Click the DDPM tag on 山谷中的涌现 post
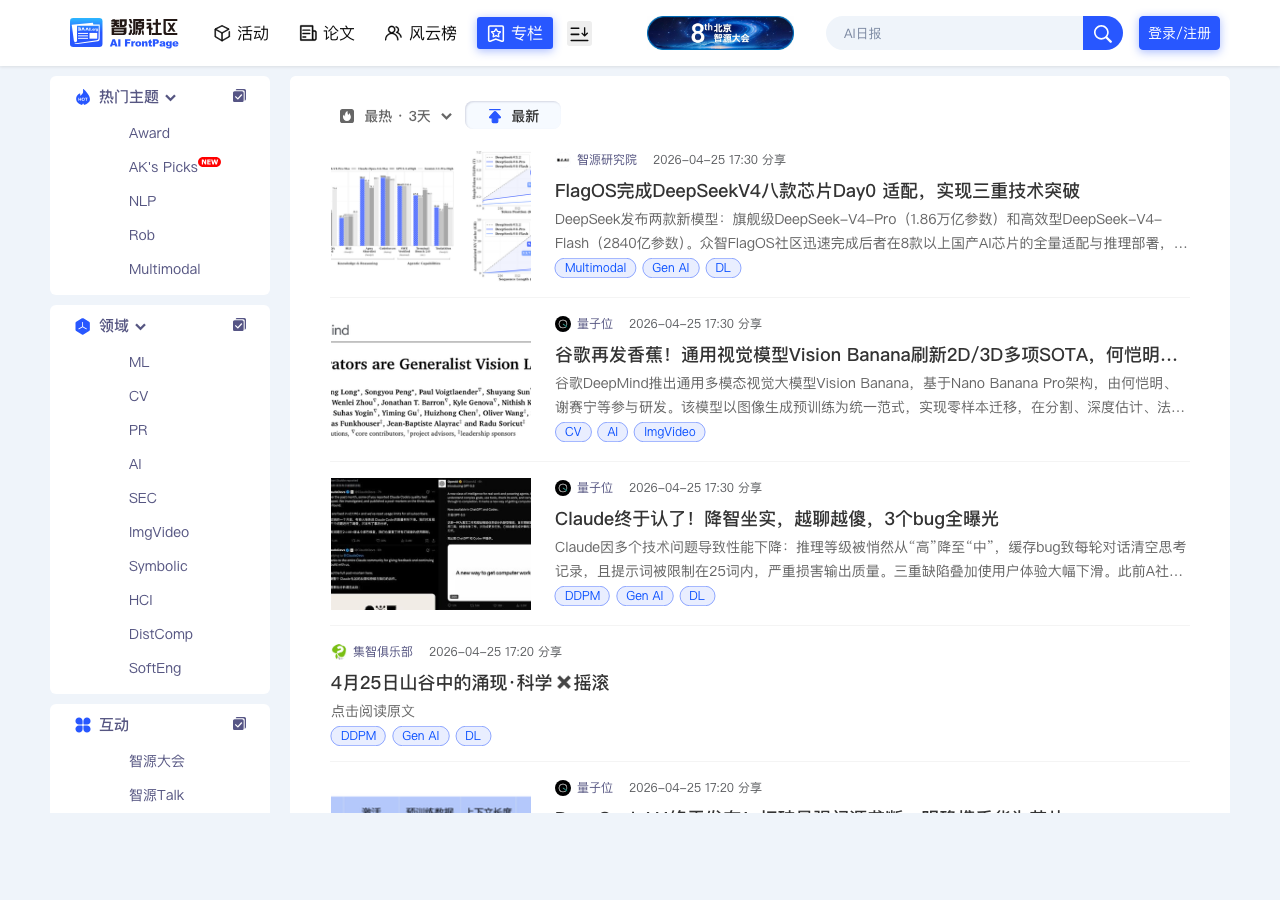The width and height of the screenshot is (1280, 900). click(358, 736)
